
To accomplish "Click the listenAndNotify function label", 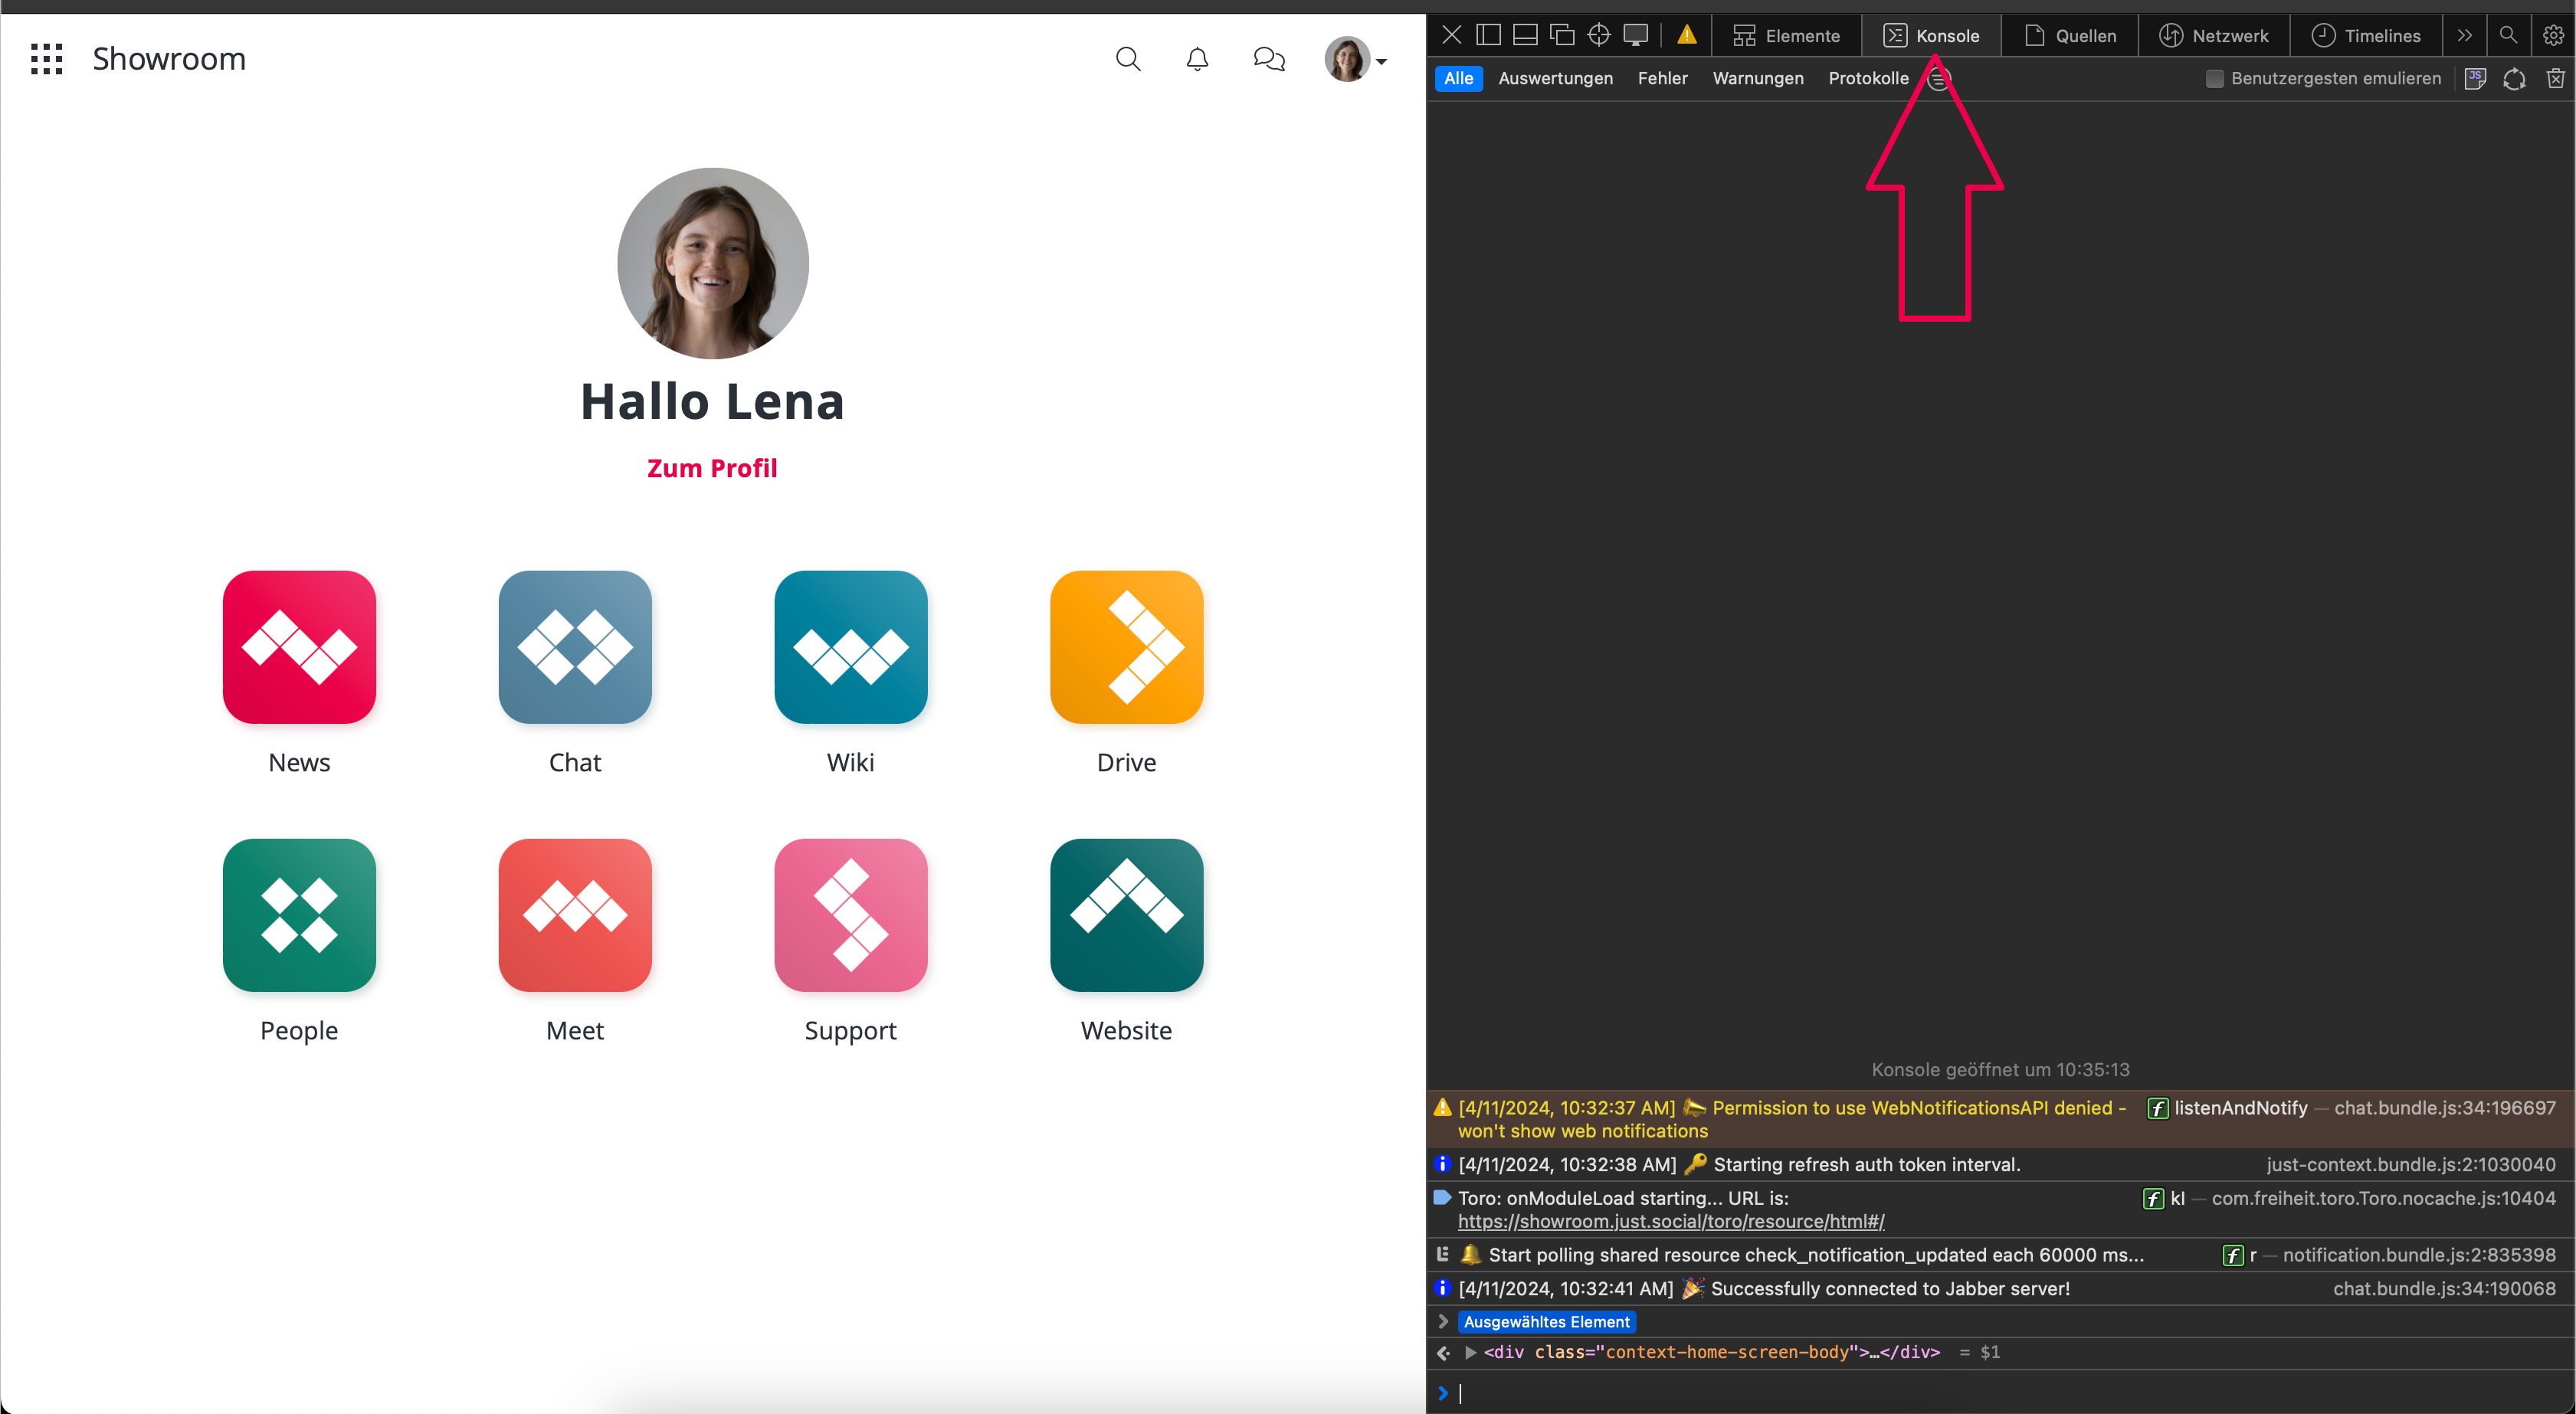I will pyautogui.click(x=2240, y=1108).
